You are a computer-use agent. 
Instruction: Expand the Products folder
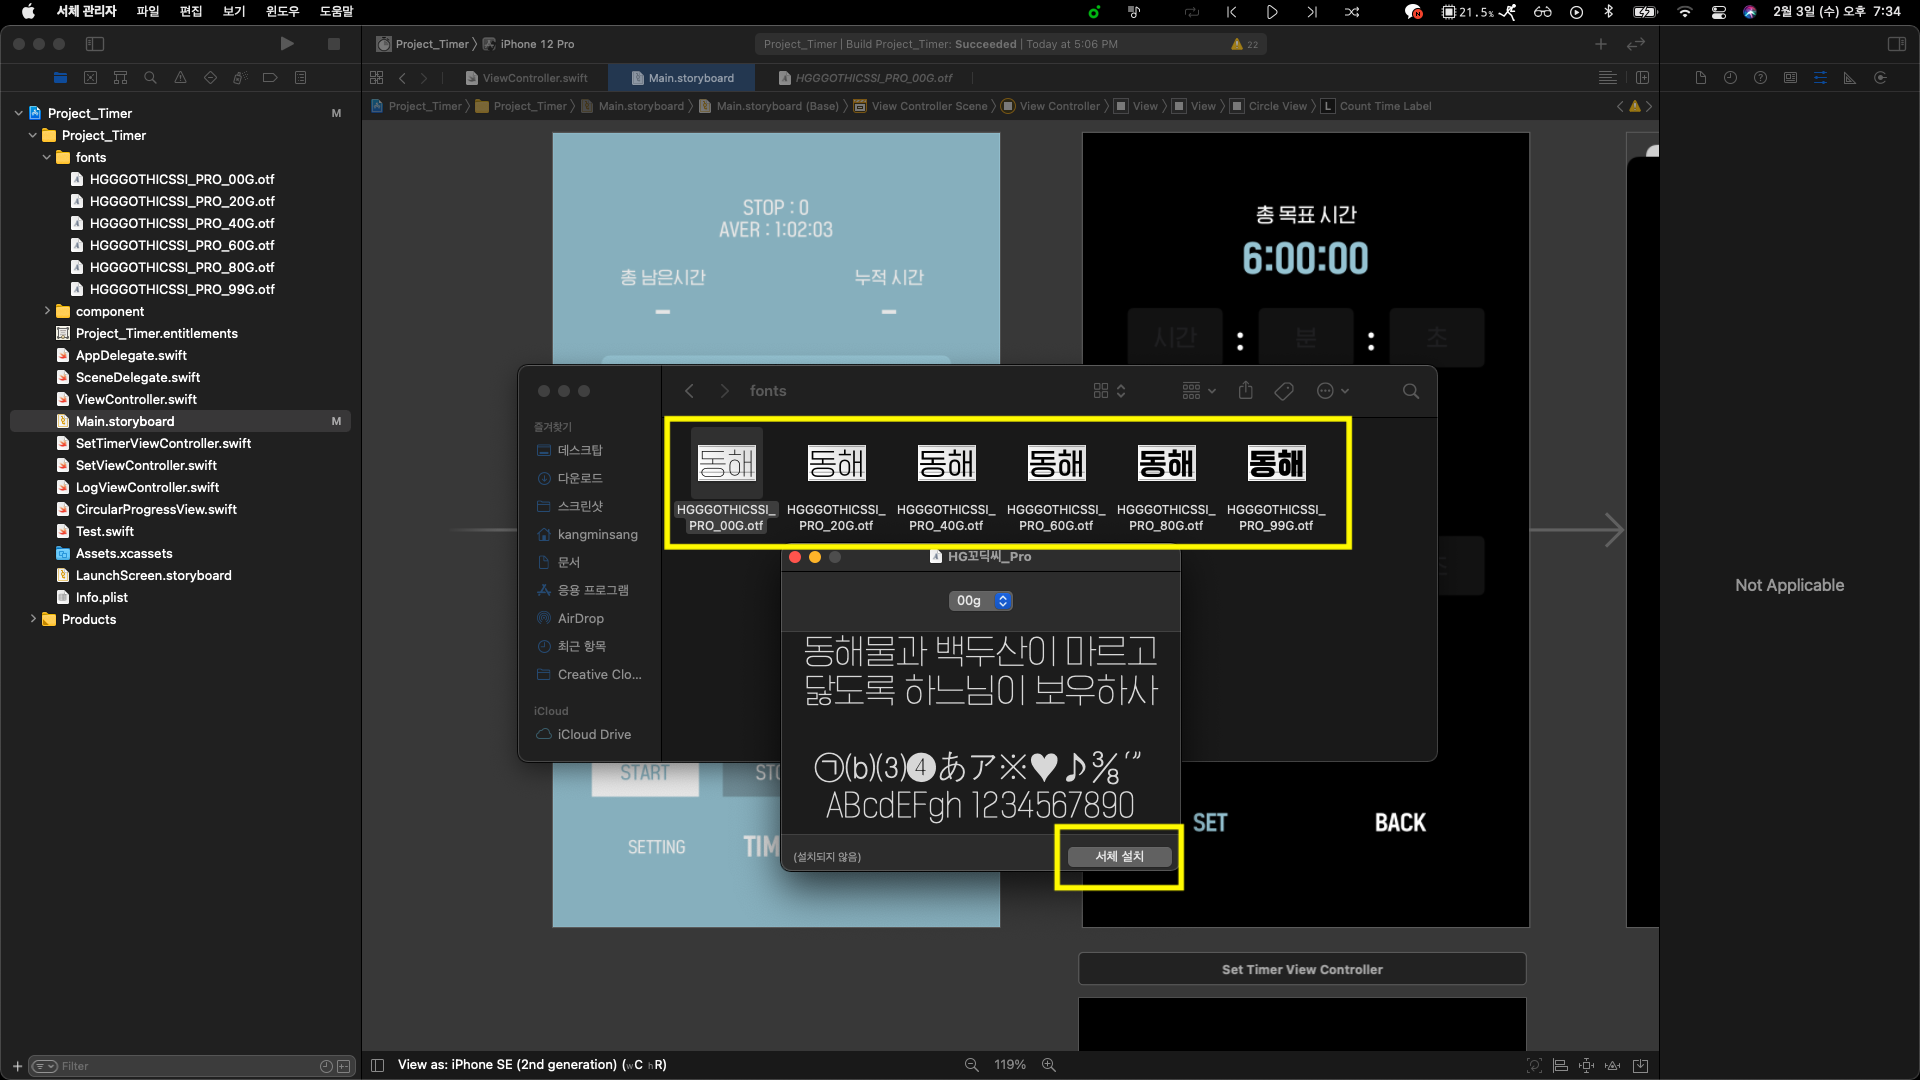click(x=32, y=619)
